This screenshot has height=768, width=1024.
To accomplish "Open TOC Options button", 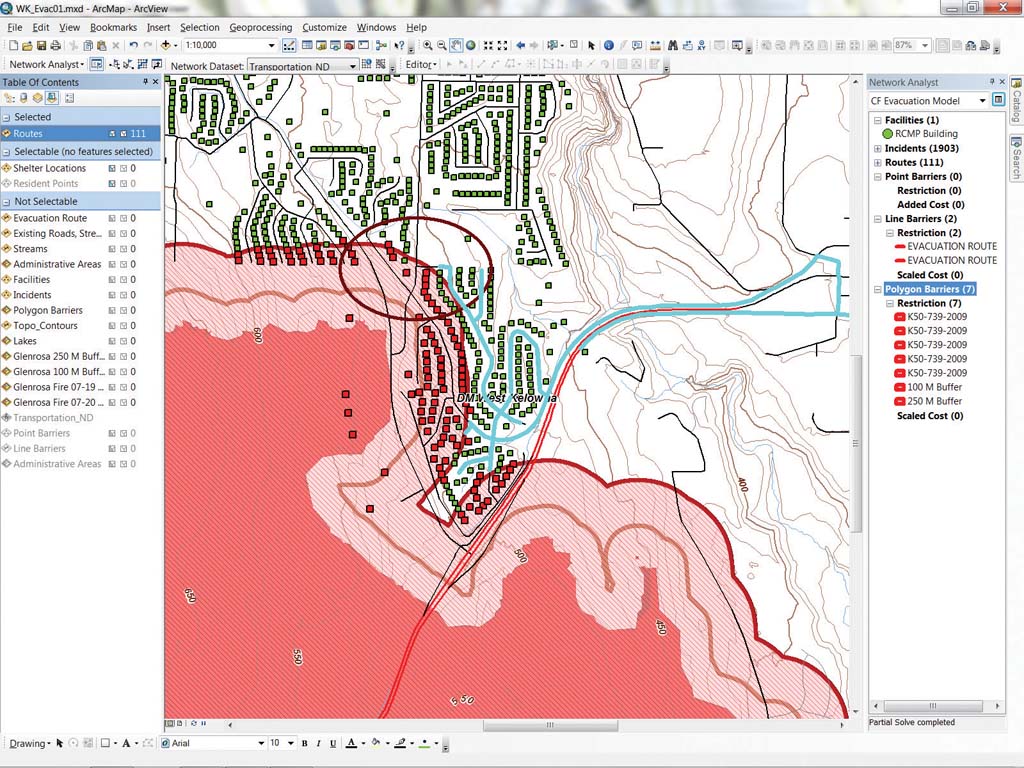I will (x=69, y=98).
